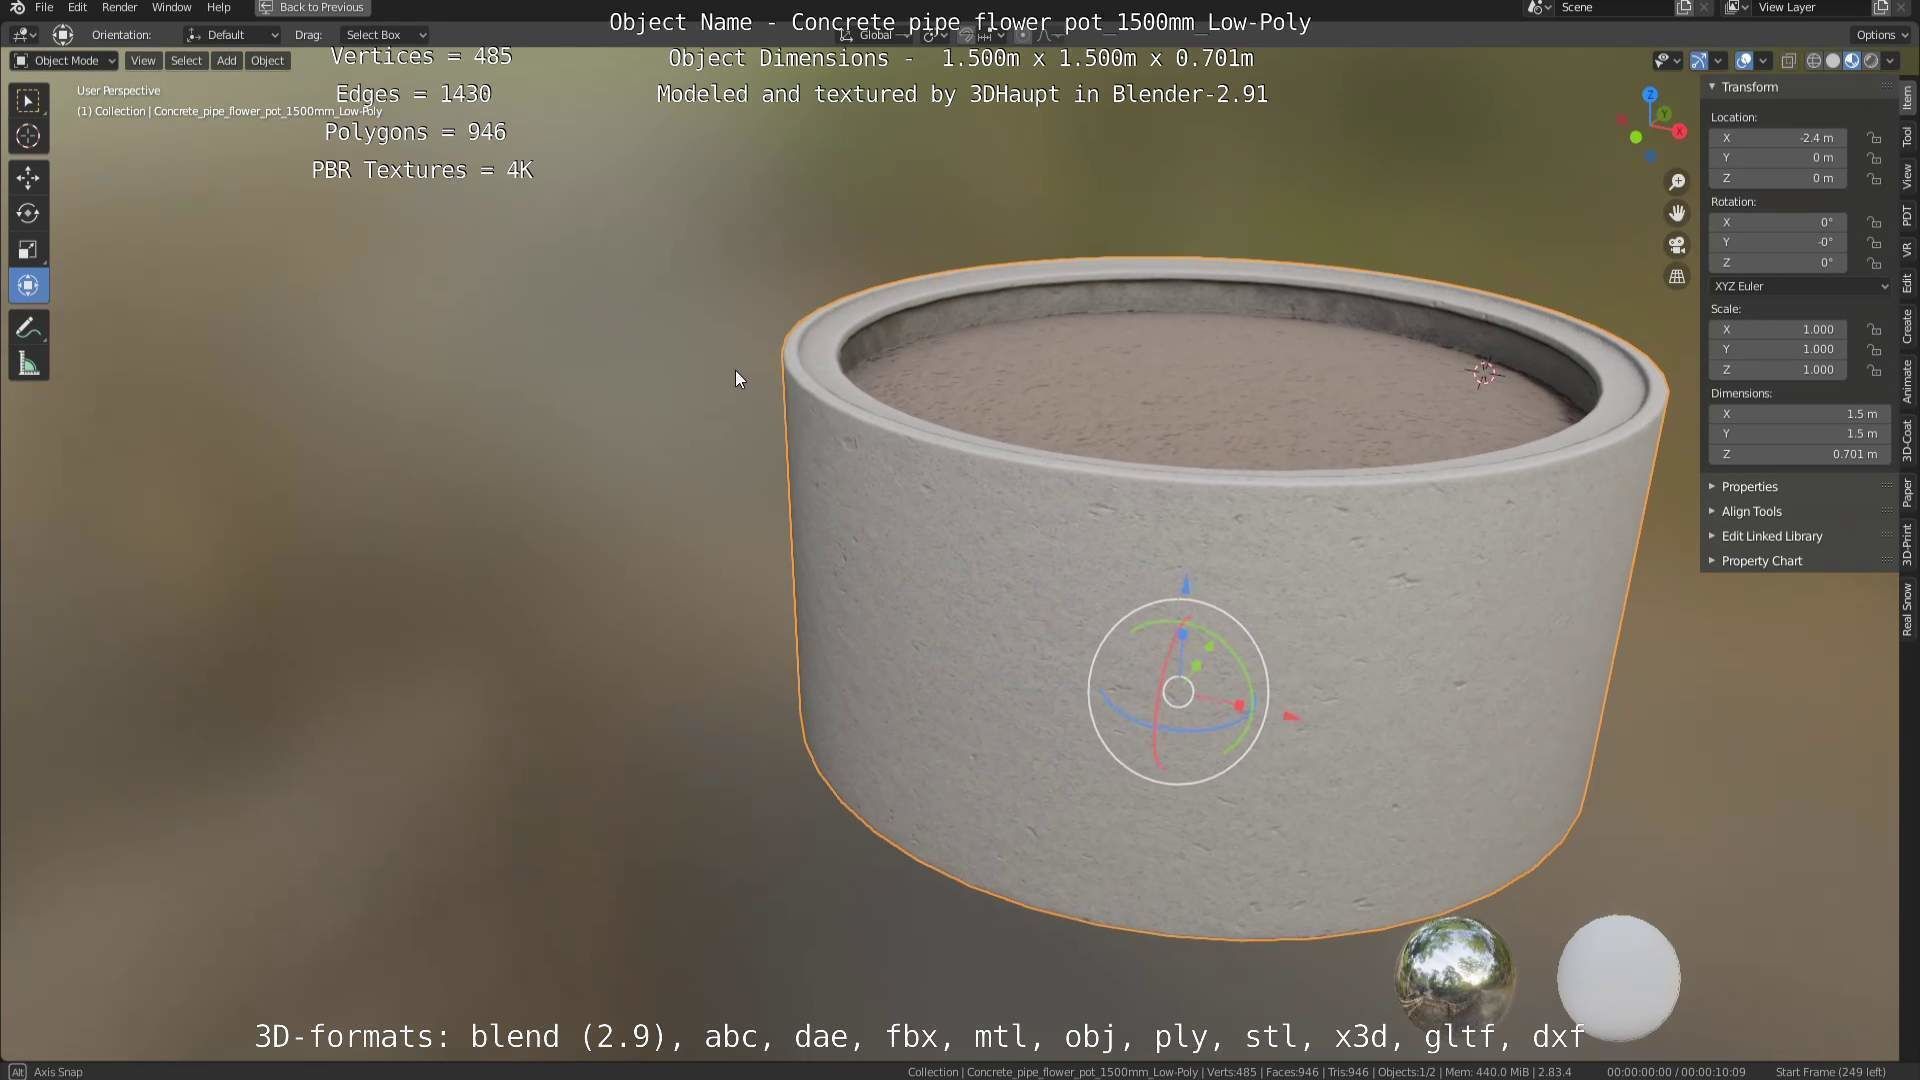Click the pan view hand icon

[1677, 213]
